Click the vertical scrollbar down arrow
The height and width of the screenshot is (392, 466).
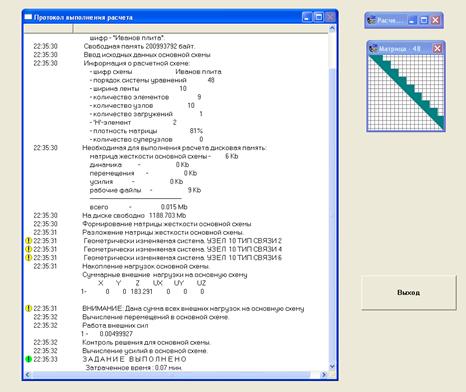click(332, 366)
